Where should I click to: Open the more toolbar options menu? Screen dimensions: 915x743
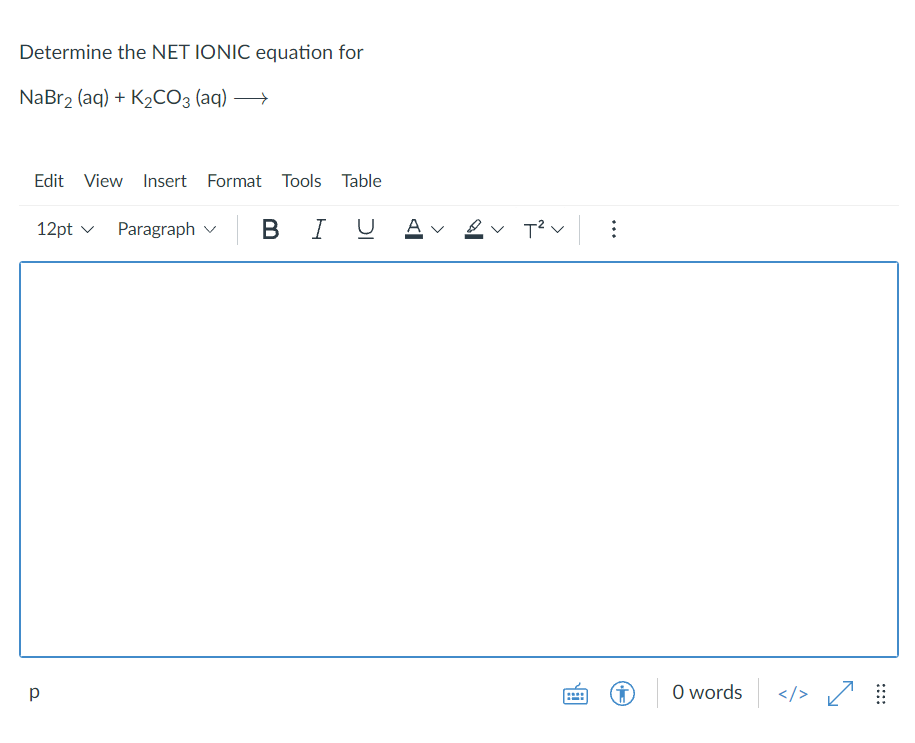[613, 229]
